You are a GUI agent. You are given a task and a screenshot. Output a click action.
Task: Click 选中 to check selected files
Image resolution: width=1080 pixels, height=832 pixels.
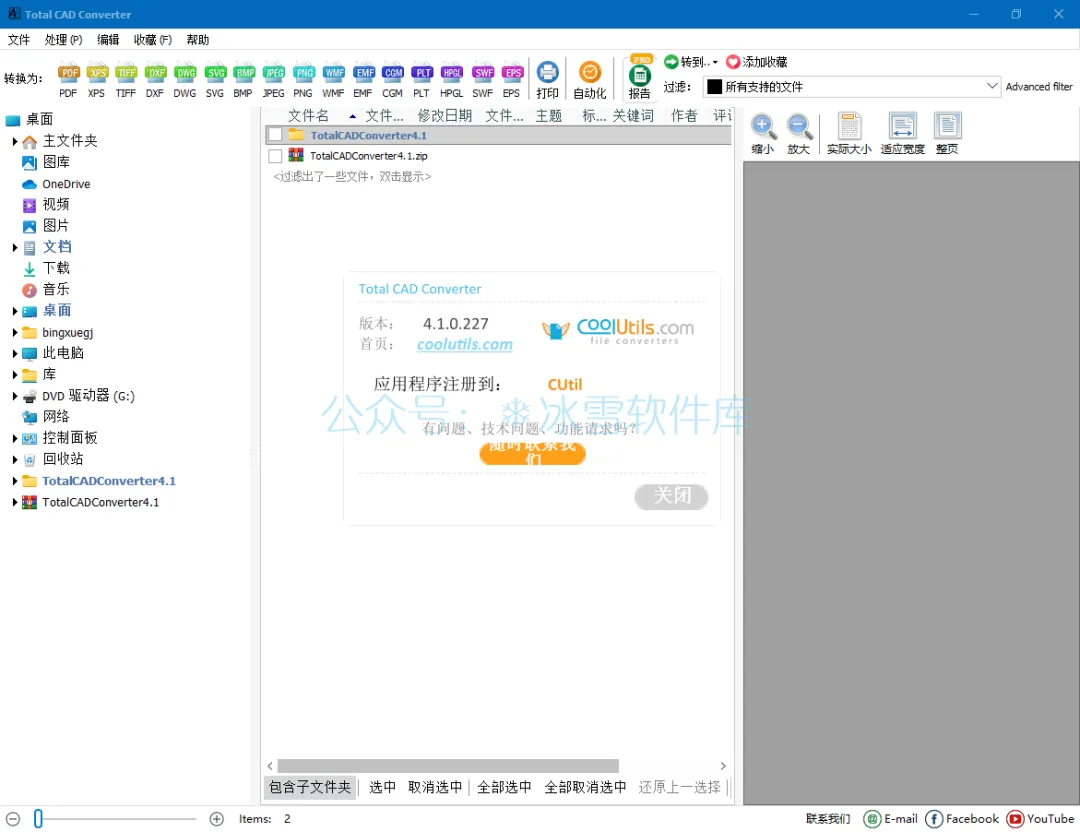(382, 787)
